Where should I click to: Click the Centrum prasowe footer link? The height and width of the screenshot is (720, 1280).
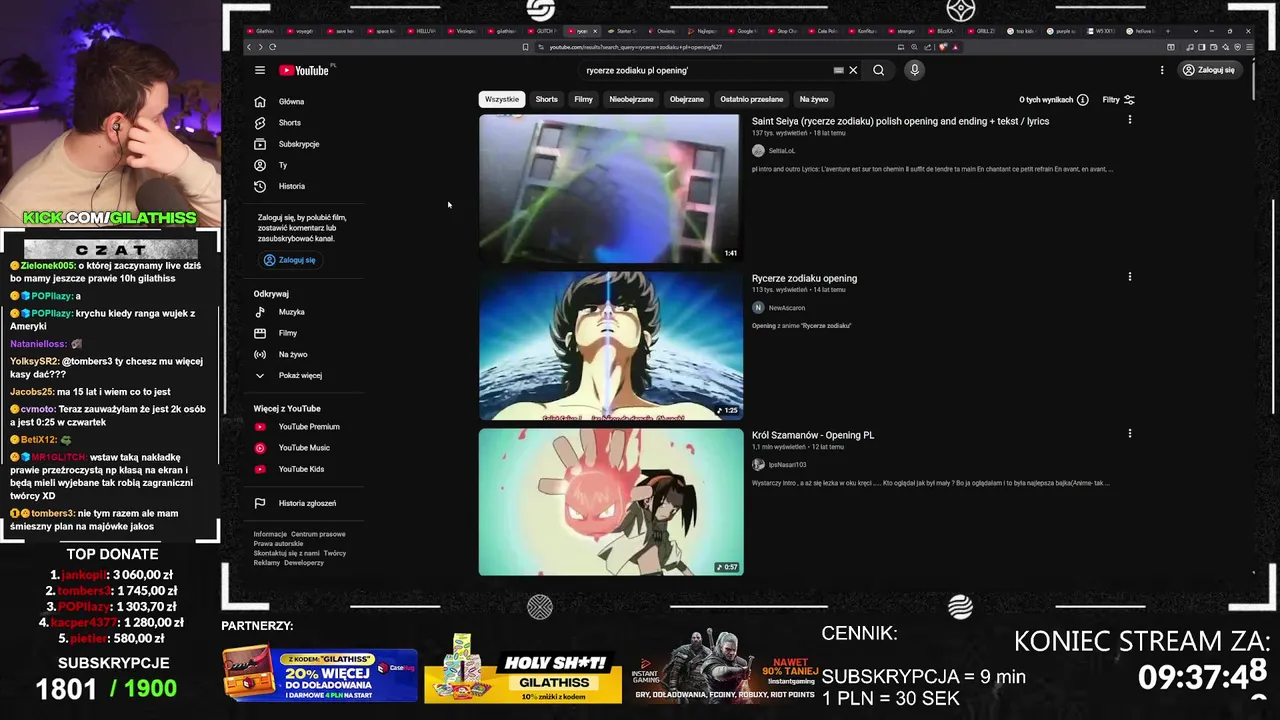tap(318, 534)
